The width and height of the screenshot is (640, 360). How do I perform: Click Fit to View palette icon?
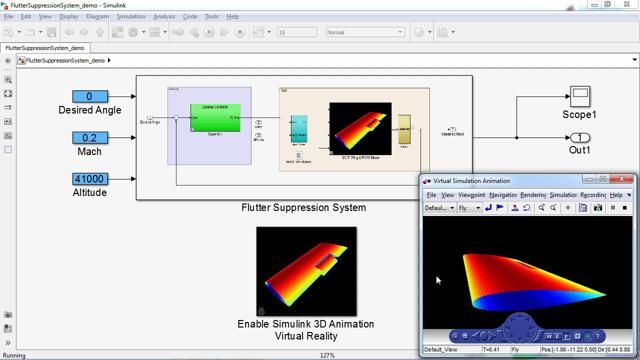[8, 93]
